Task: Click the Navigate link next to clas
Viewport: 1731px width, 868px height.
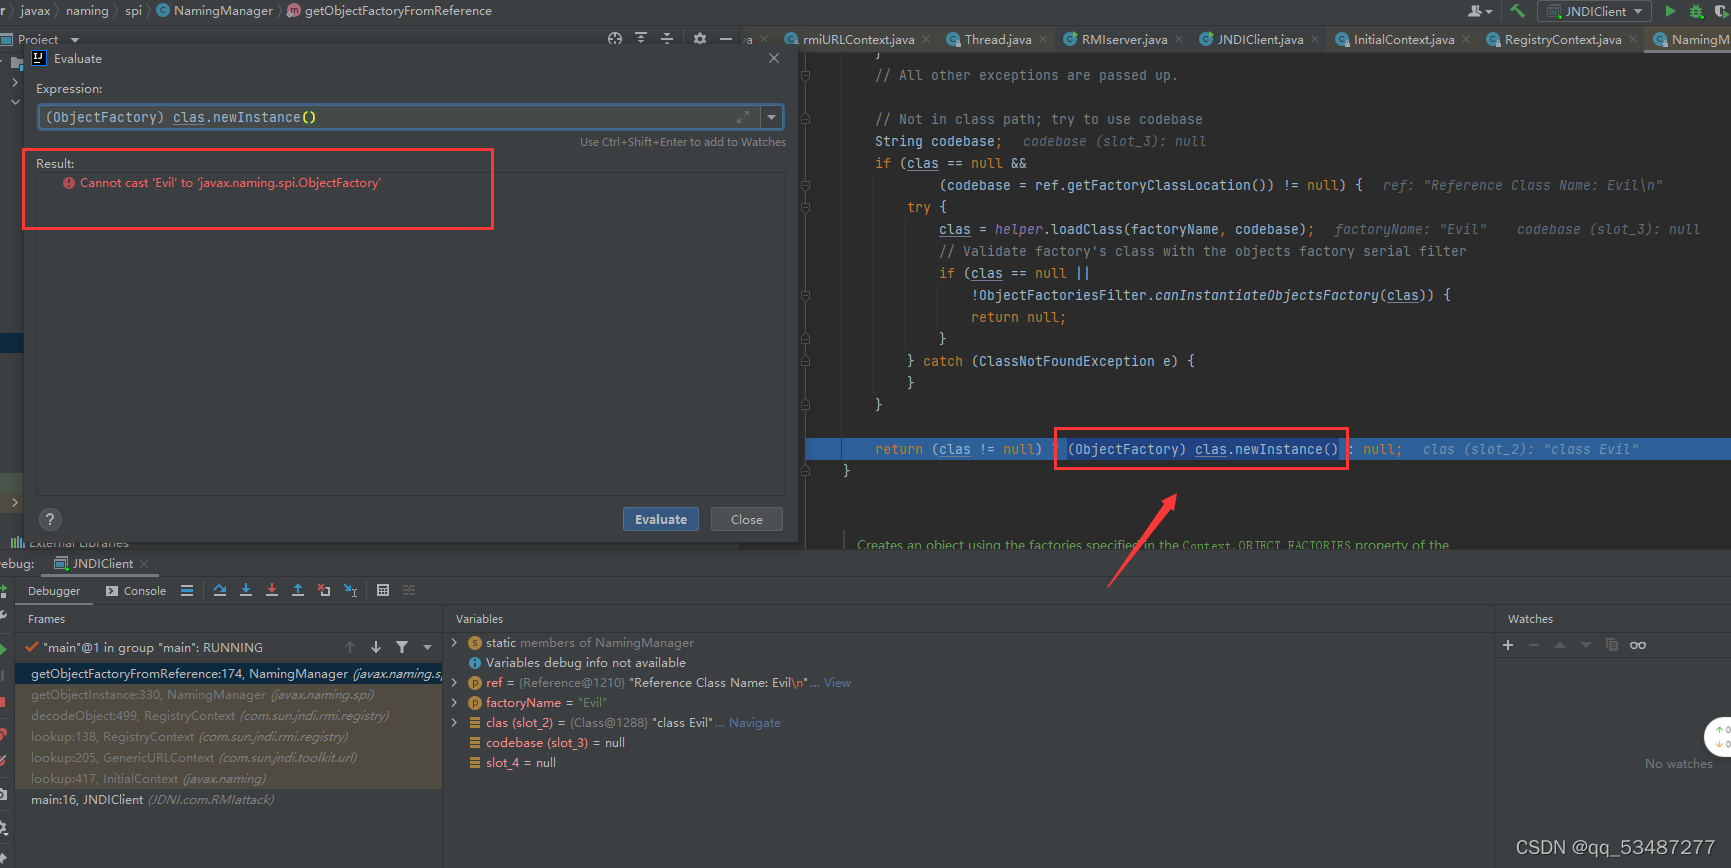Action: 754,722
